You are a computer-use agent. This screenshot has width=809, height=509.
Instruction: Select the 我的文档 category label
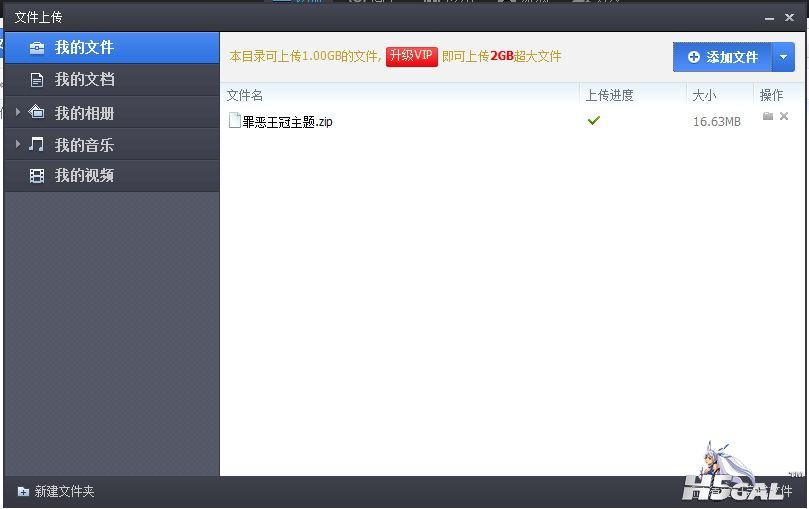pyautogui.click(x=84, y=80)
